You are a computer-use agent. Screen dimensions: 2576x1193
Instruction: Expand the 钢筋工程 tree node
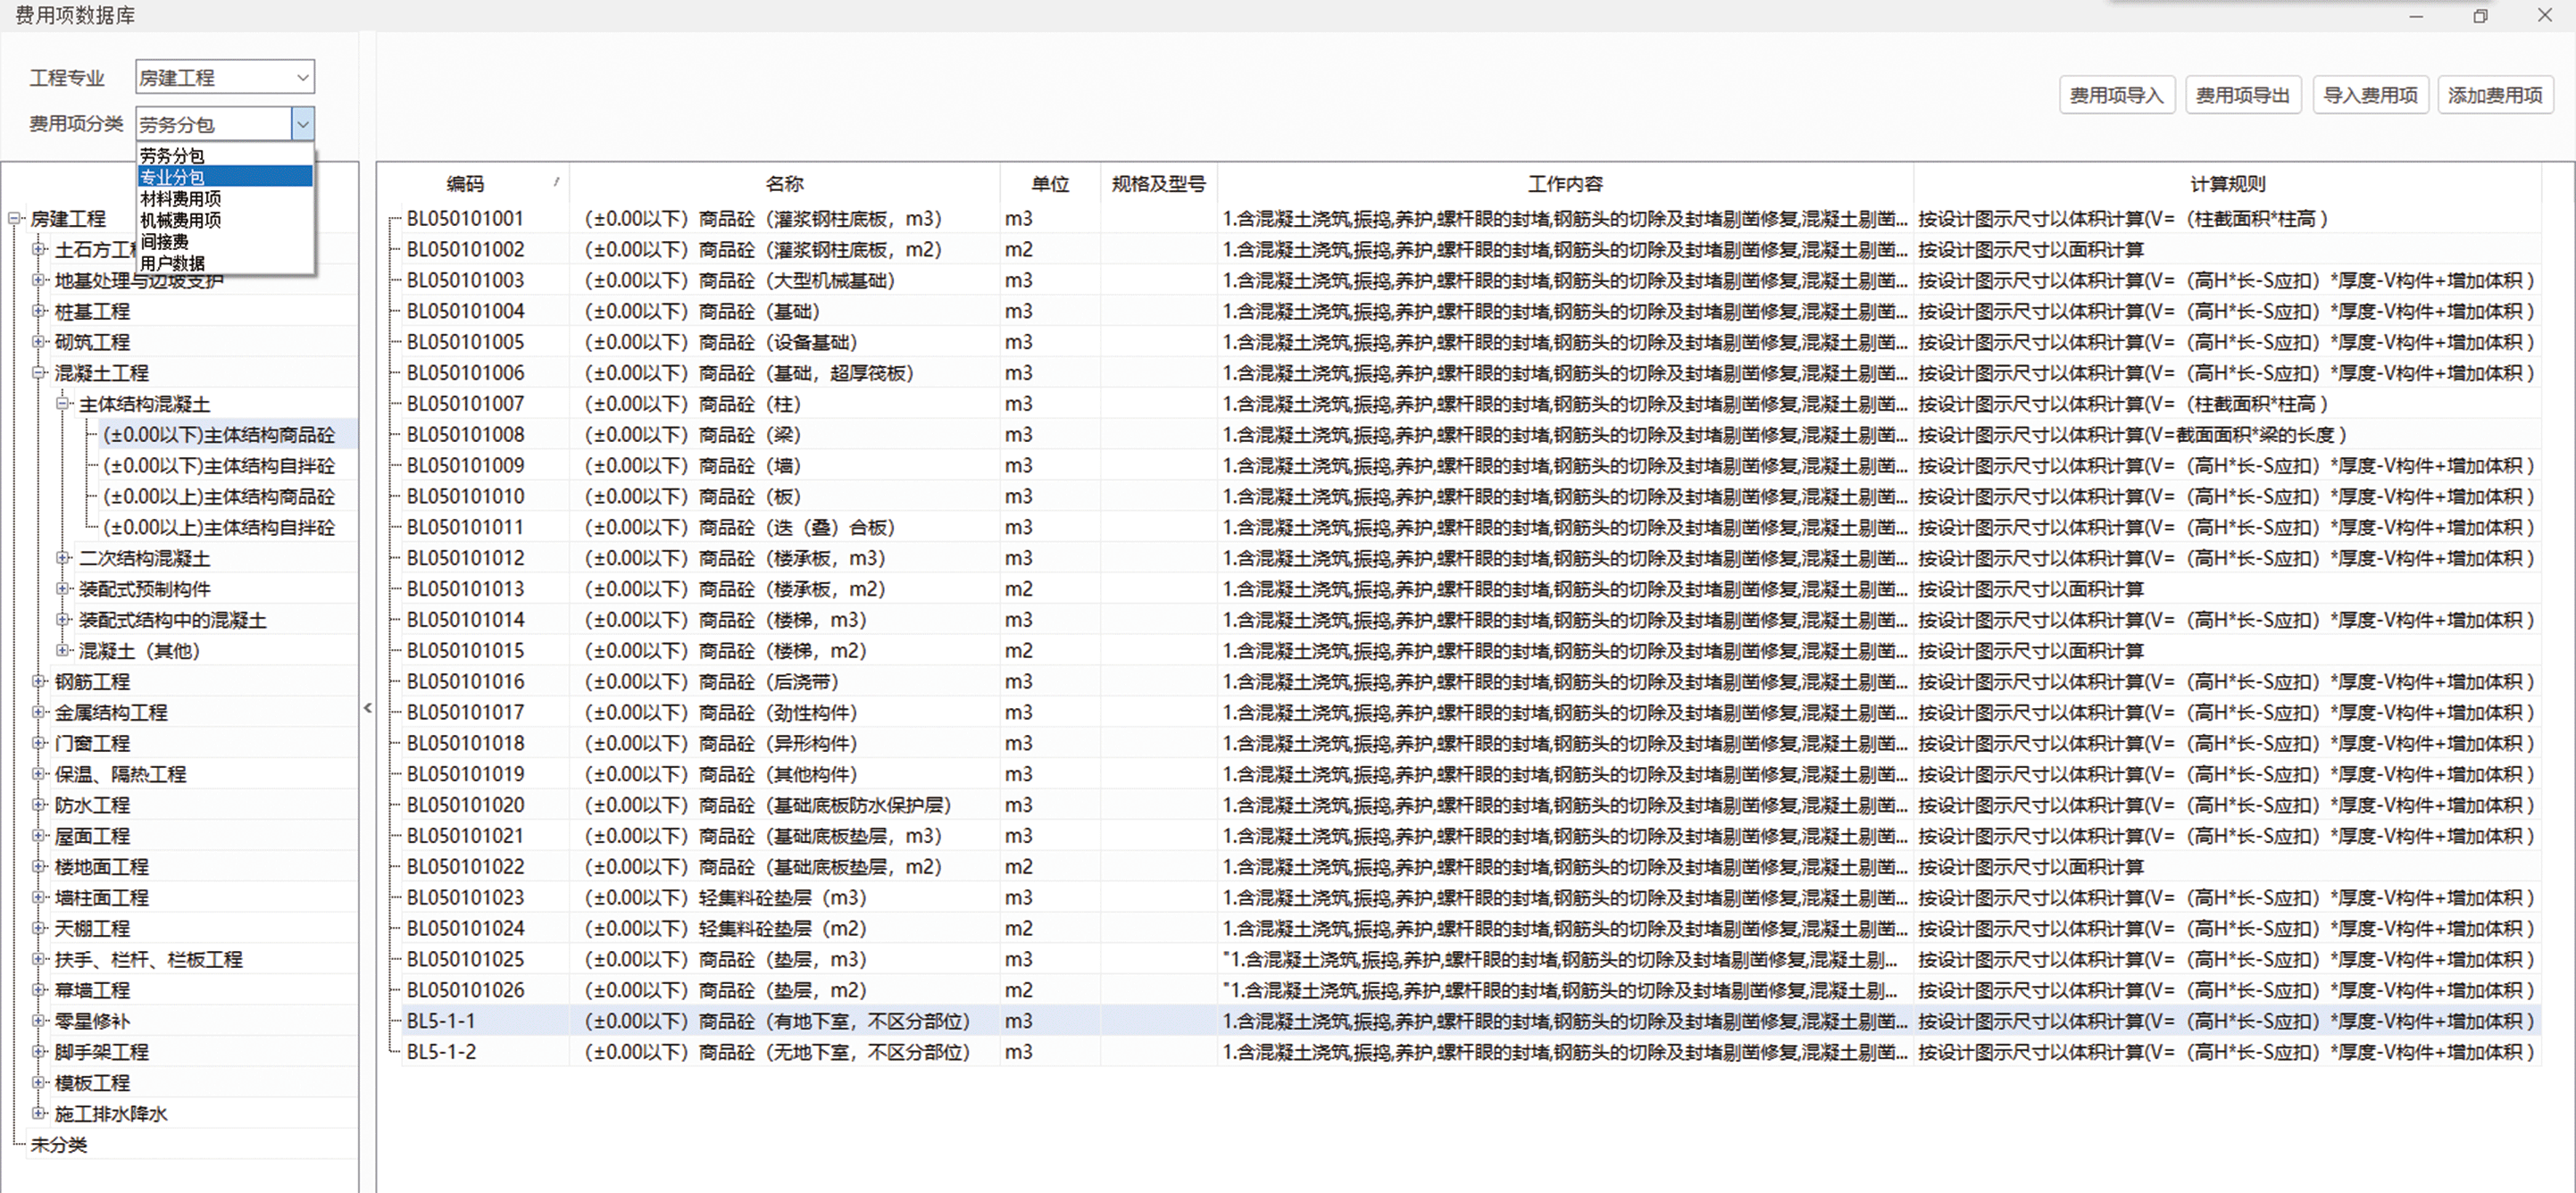coord(39,681)
